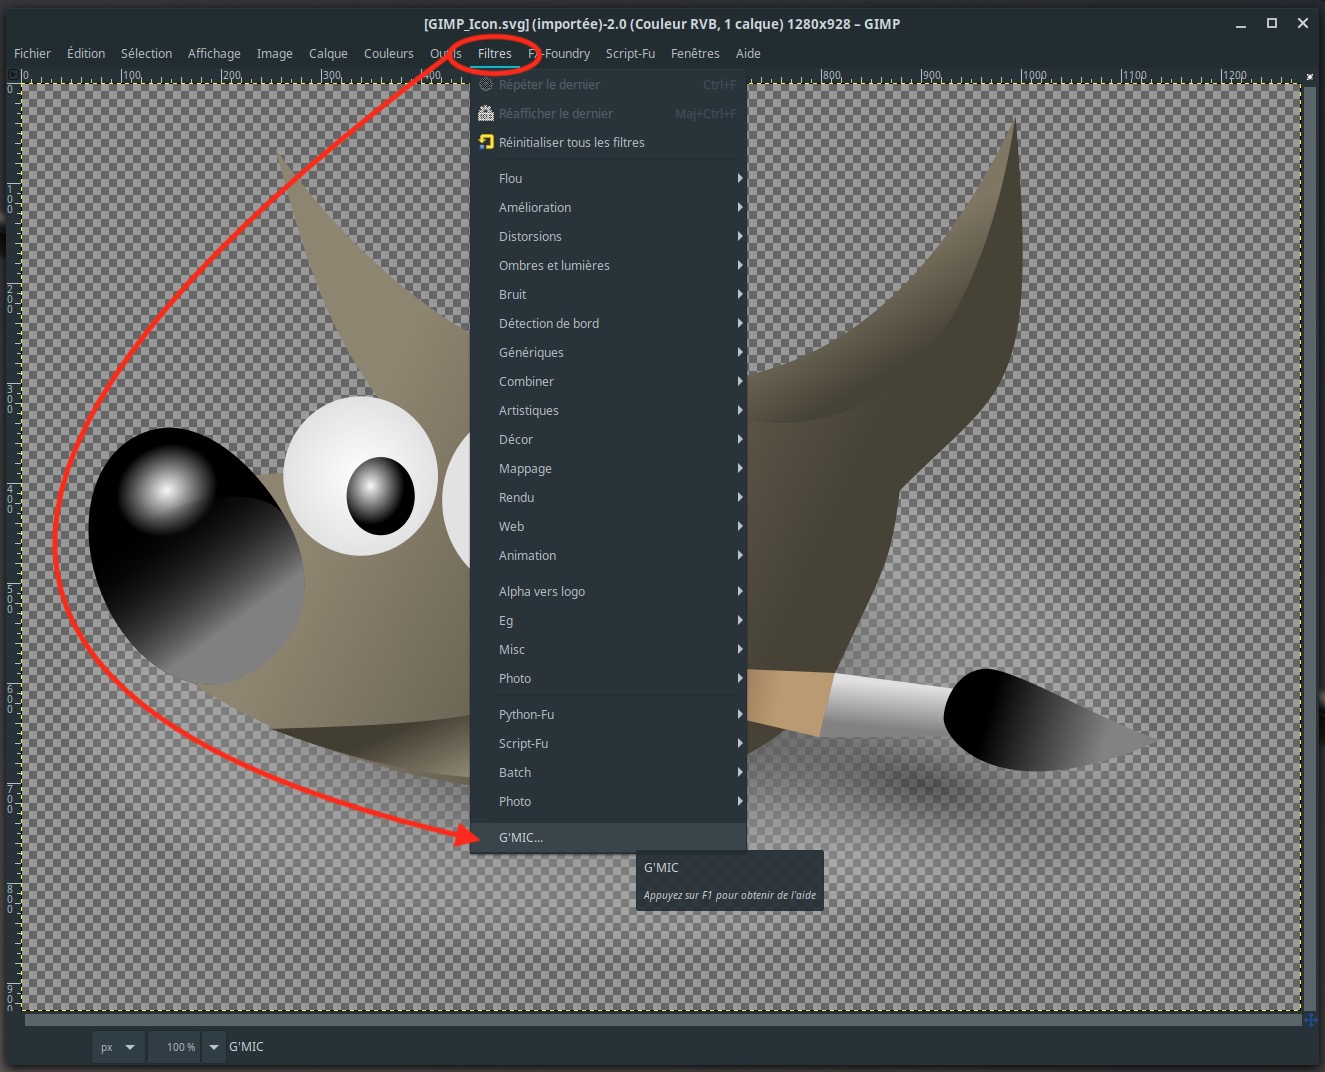Open the Artistiques filter submenu
Image resolution: width=1325 pixels, height=1072 pixels.
(608, 410)
